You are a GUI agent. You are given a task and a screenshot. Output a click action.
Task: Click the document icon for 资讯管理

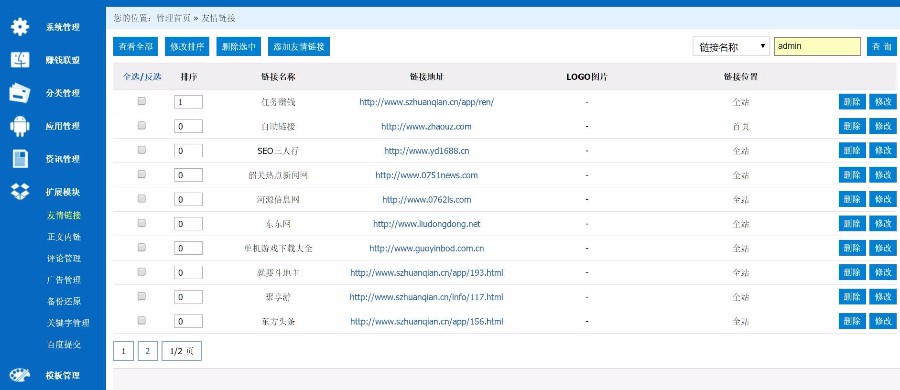[x=20, y=159]
